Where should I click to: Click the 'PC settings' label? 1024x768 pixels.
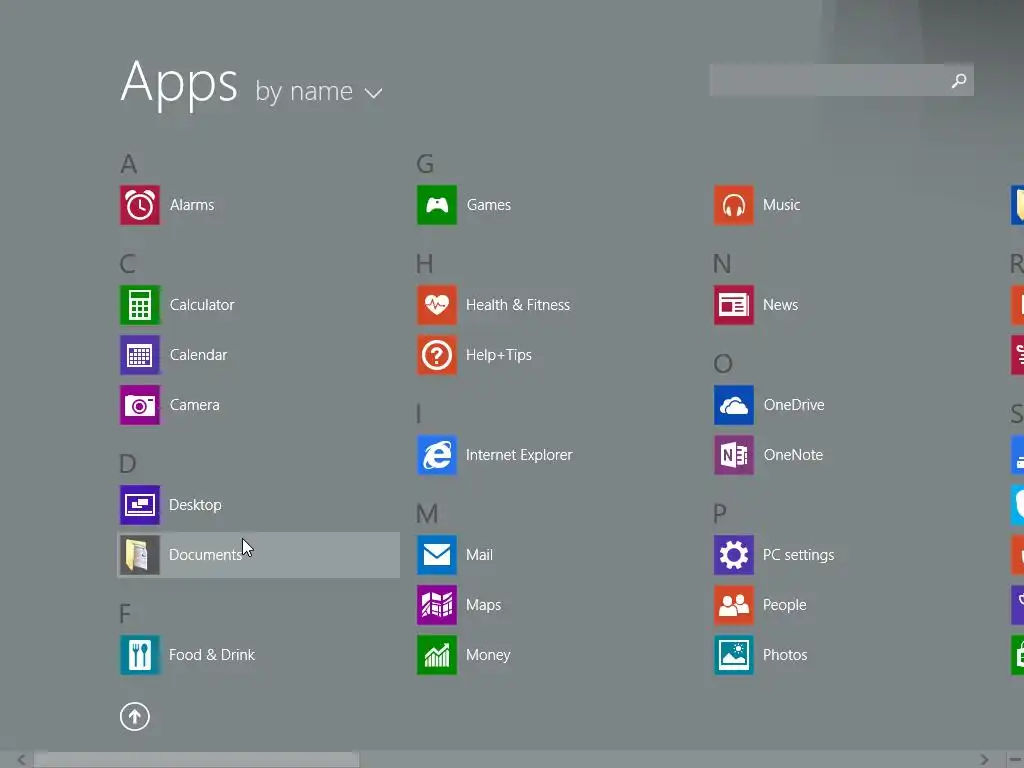tap(799, 555)
